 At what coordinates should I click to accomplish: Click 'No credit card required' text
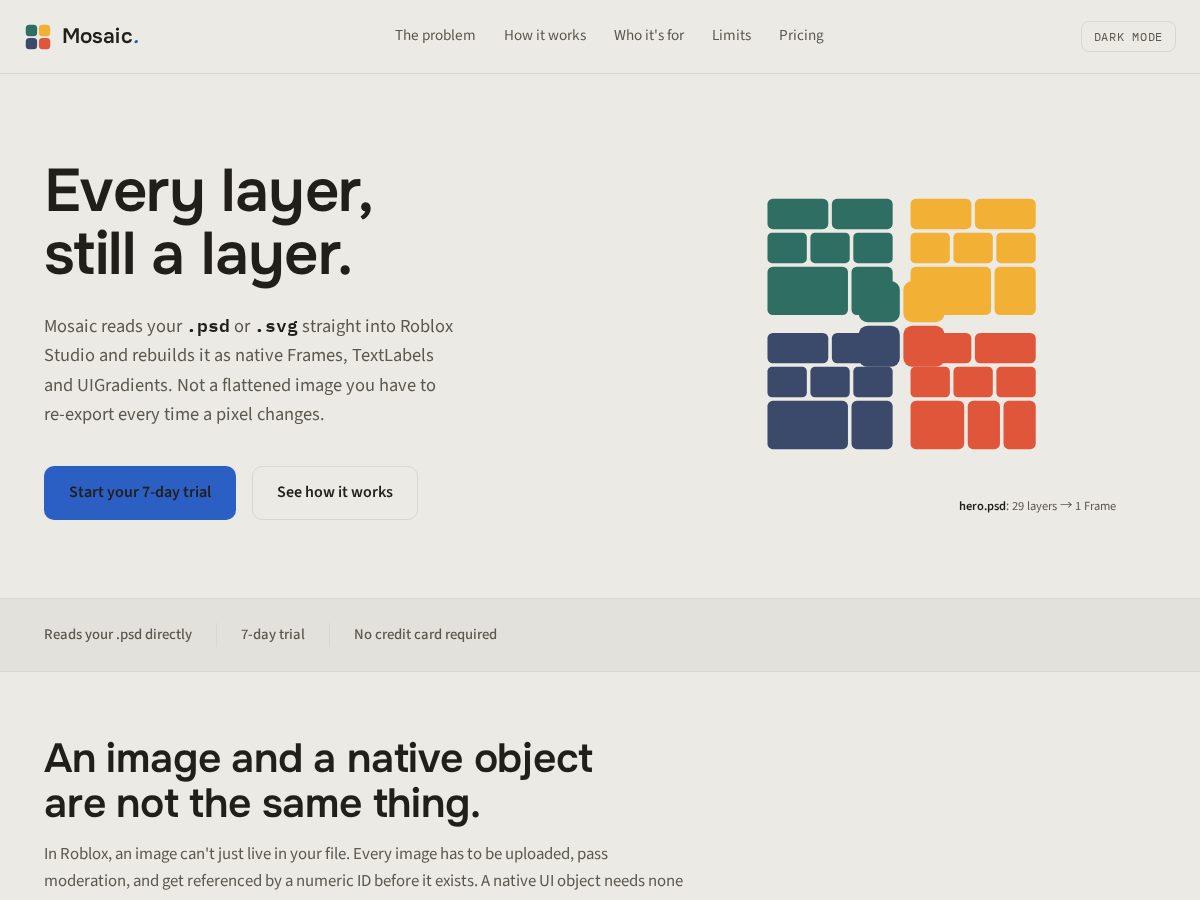[x=425, y=634]
